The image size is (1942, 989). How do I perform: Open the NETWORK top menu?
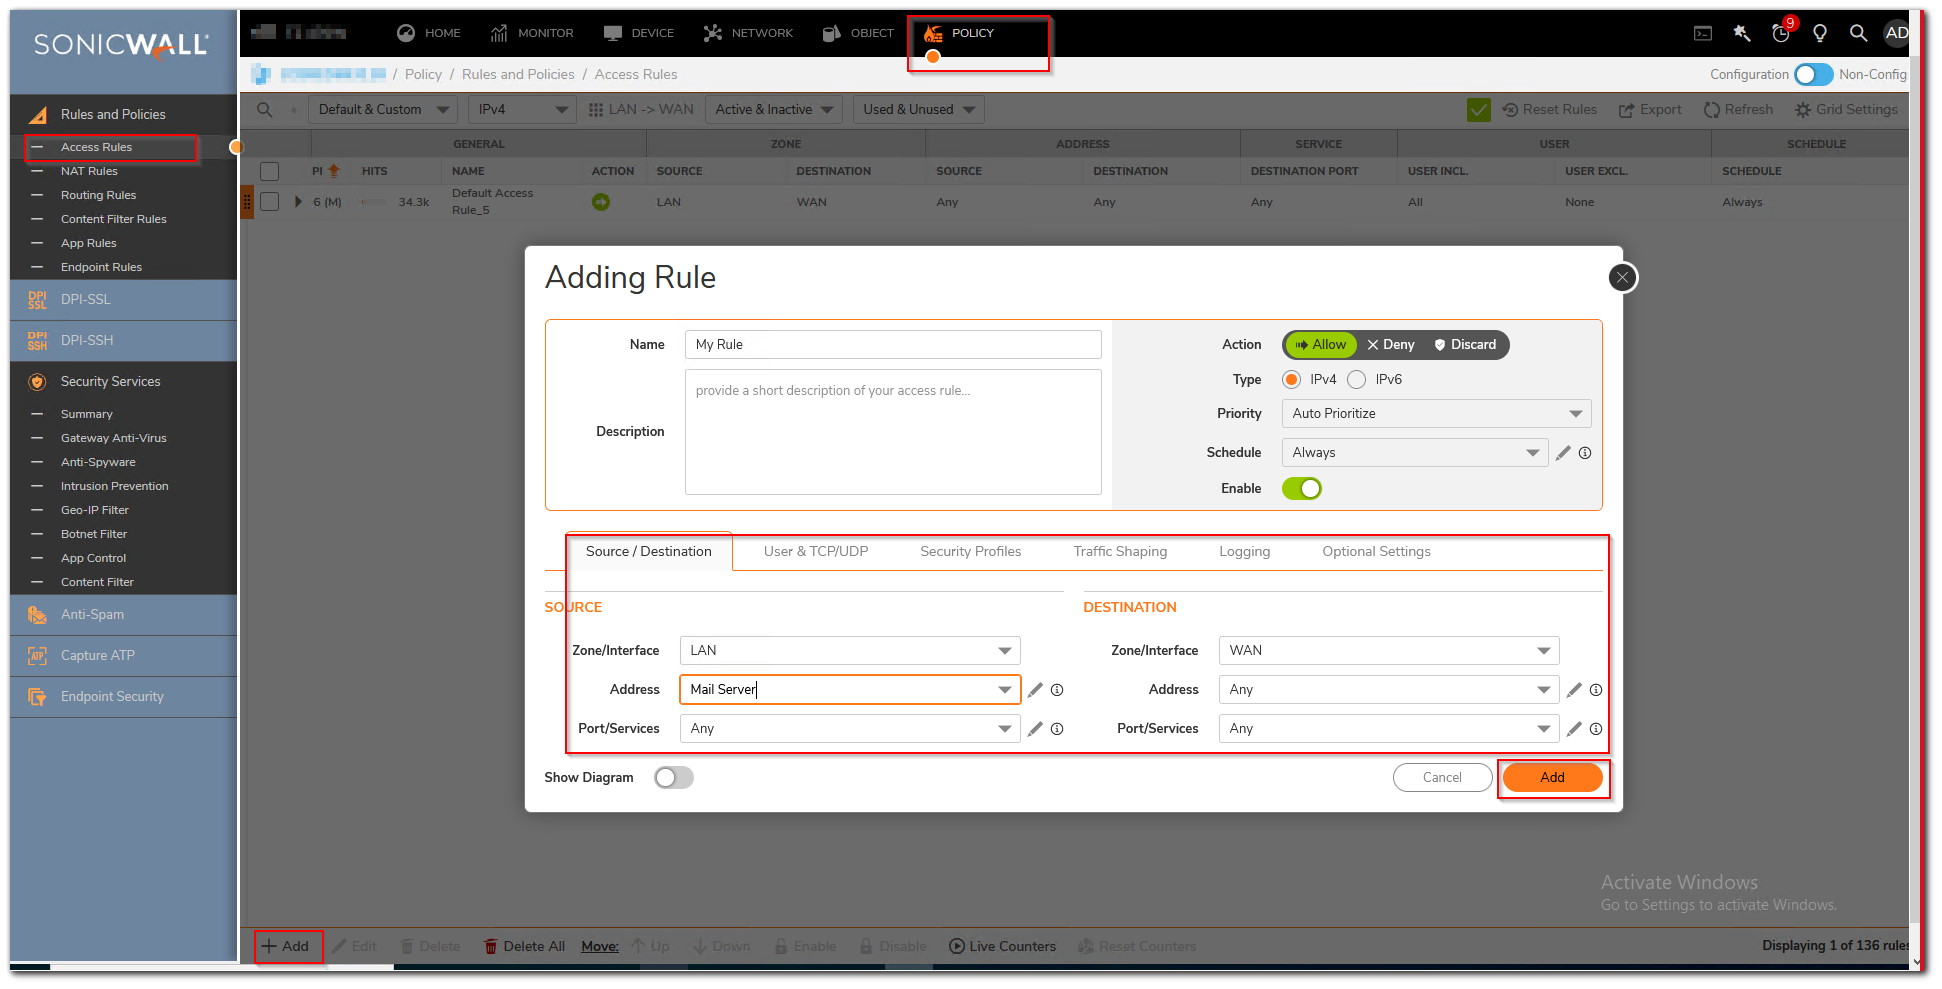click(748, 33)
